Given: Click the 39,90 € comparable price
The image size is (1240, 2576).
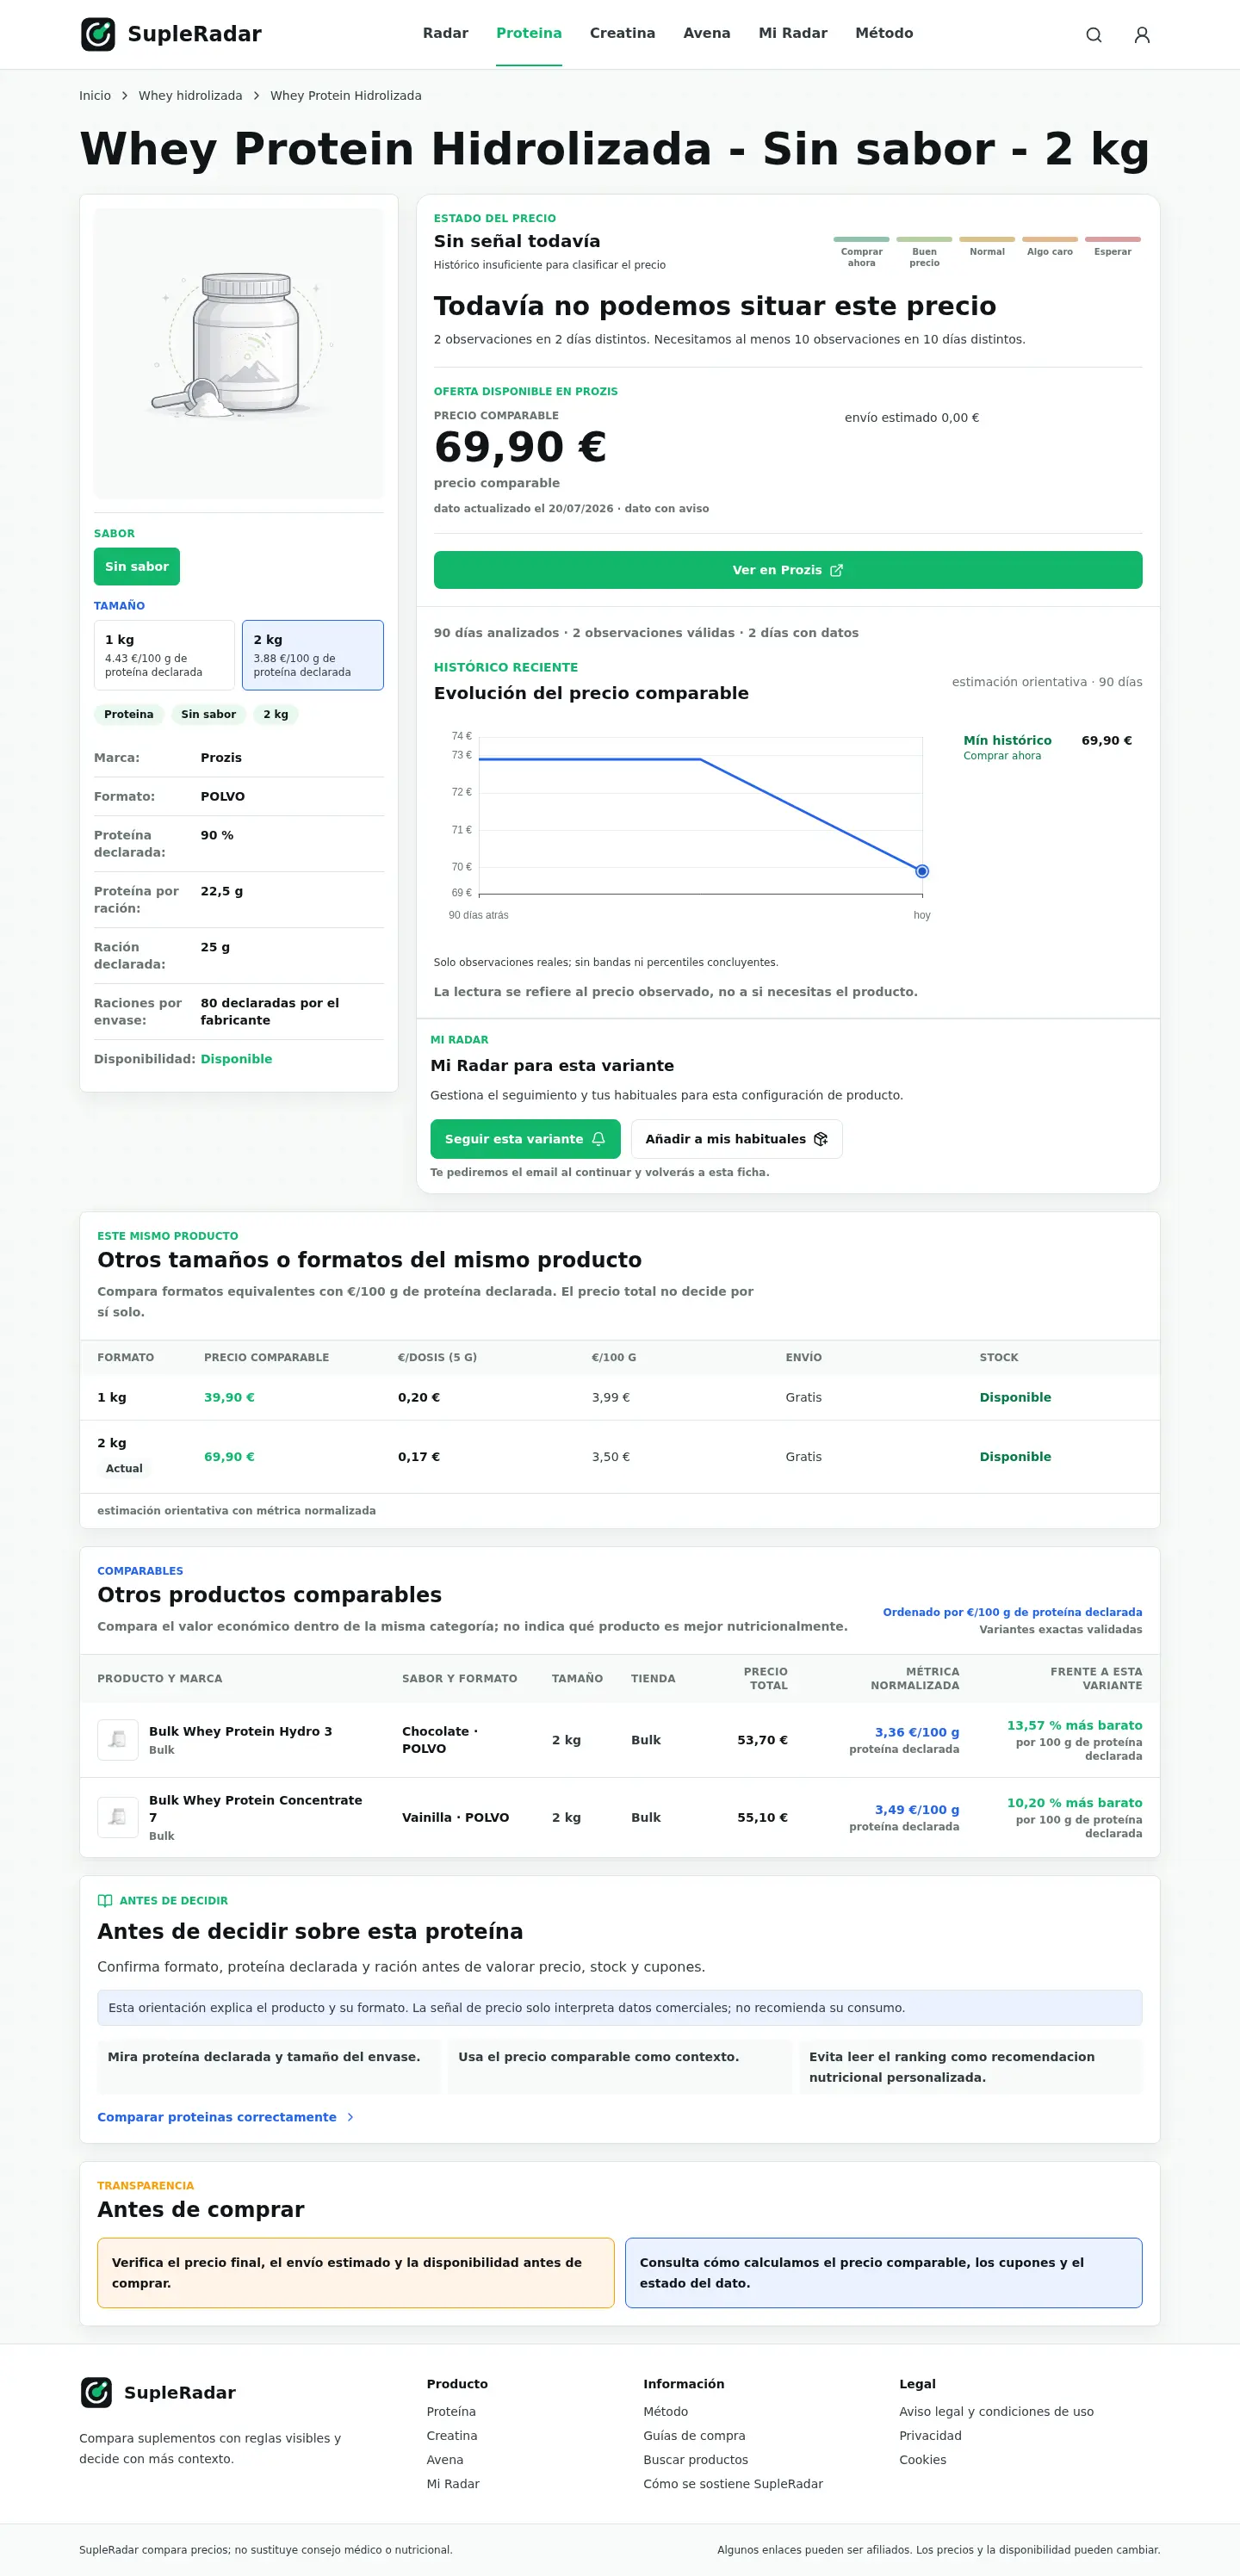Looking at the screenshot, I should pos(229,1397).
